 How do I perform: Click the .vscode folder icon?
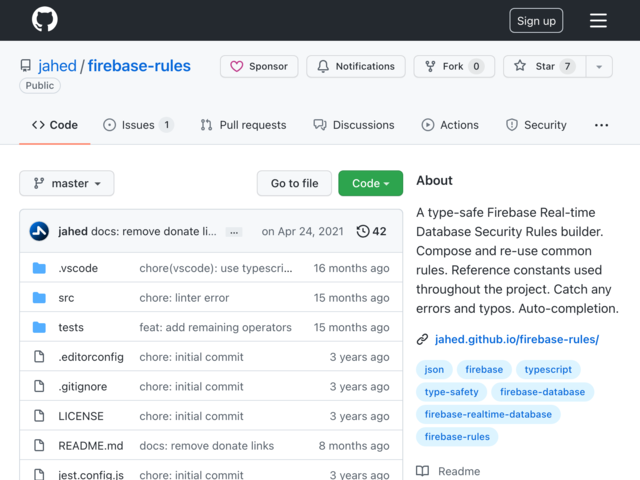pyautogui.click(x=39, y=268)
